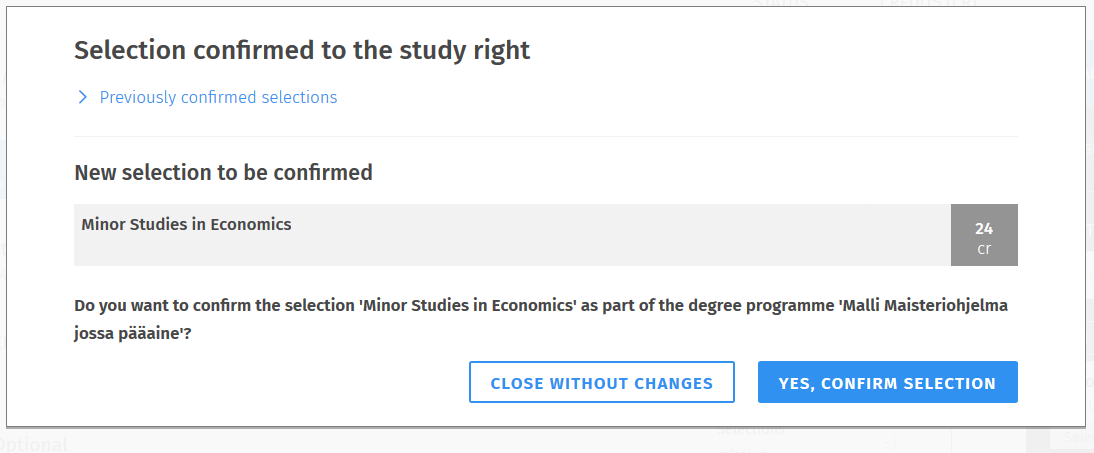
Task: Click the grey 24 cr credits badge
Action: [x=984, y=236]
